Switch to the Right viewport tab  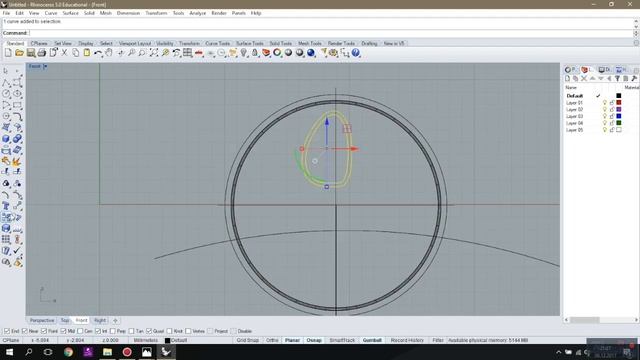coord(100,320)
